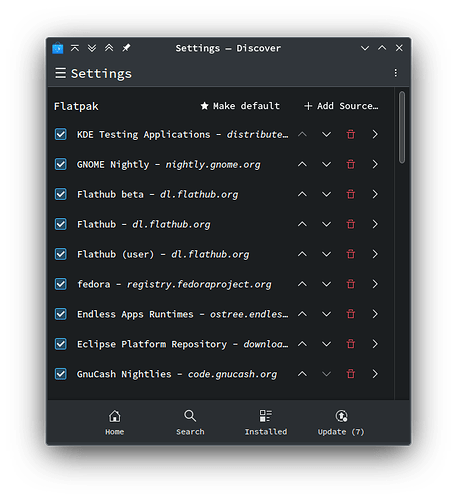Delete the fedora registry source
457x500 pixels.
(351, 284)
